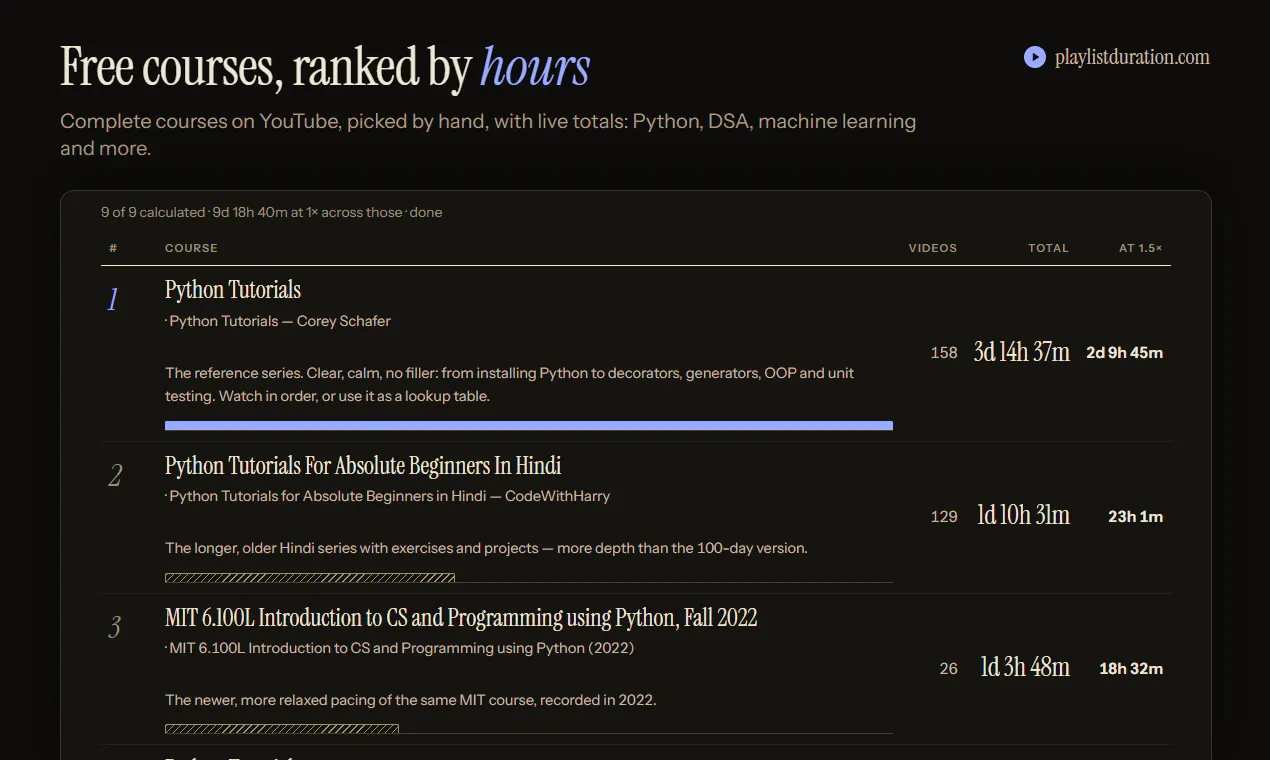Image resolution: width=1270 pixels, height=760 pixels.
Task: Click the hatched duration bar for MIT 6.100L
Action: click(282, 729)
